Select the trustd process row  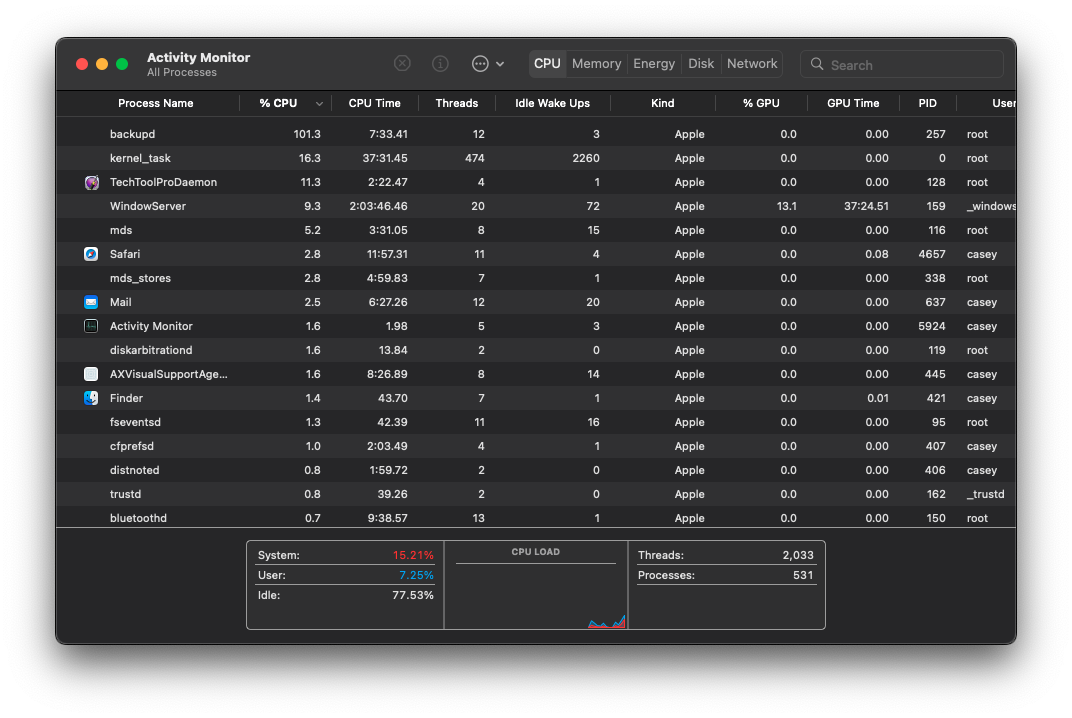coord(536,494)
